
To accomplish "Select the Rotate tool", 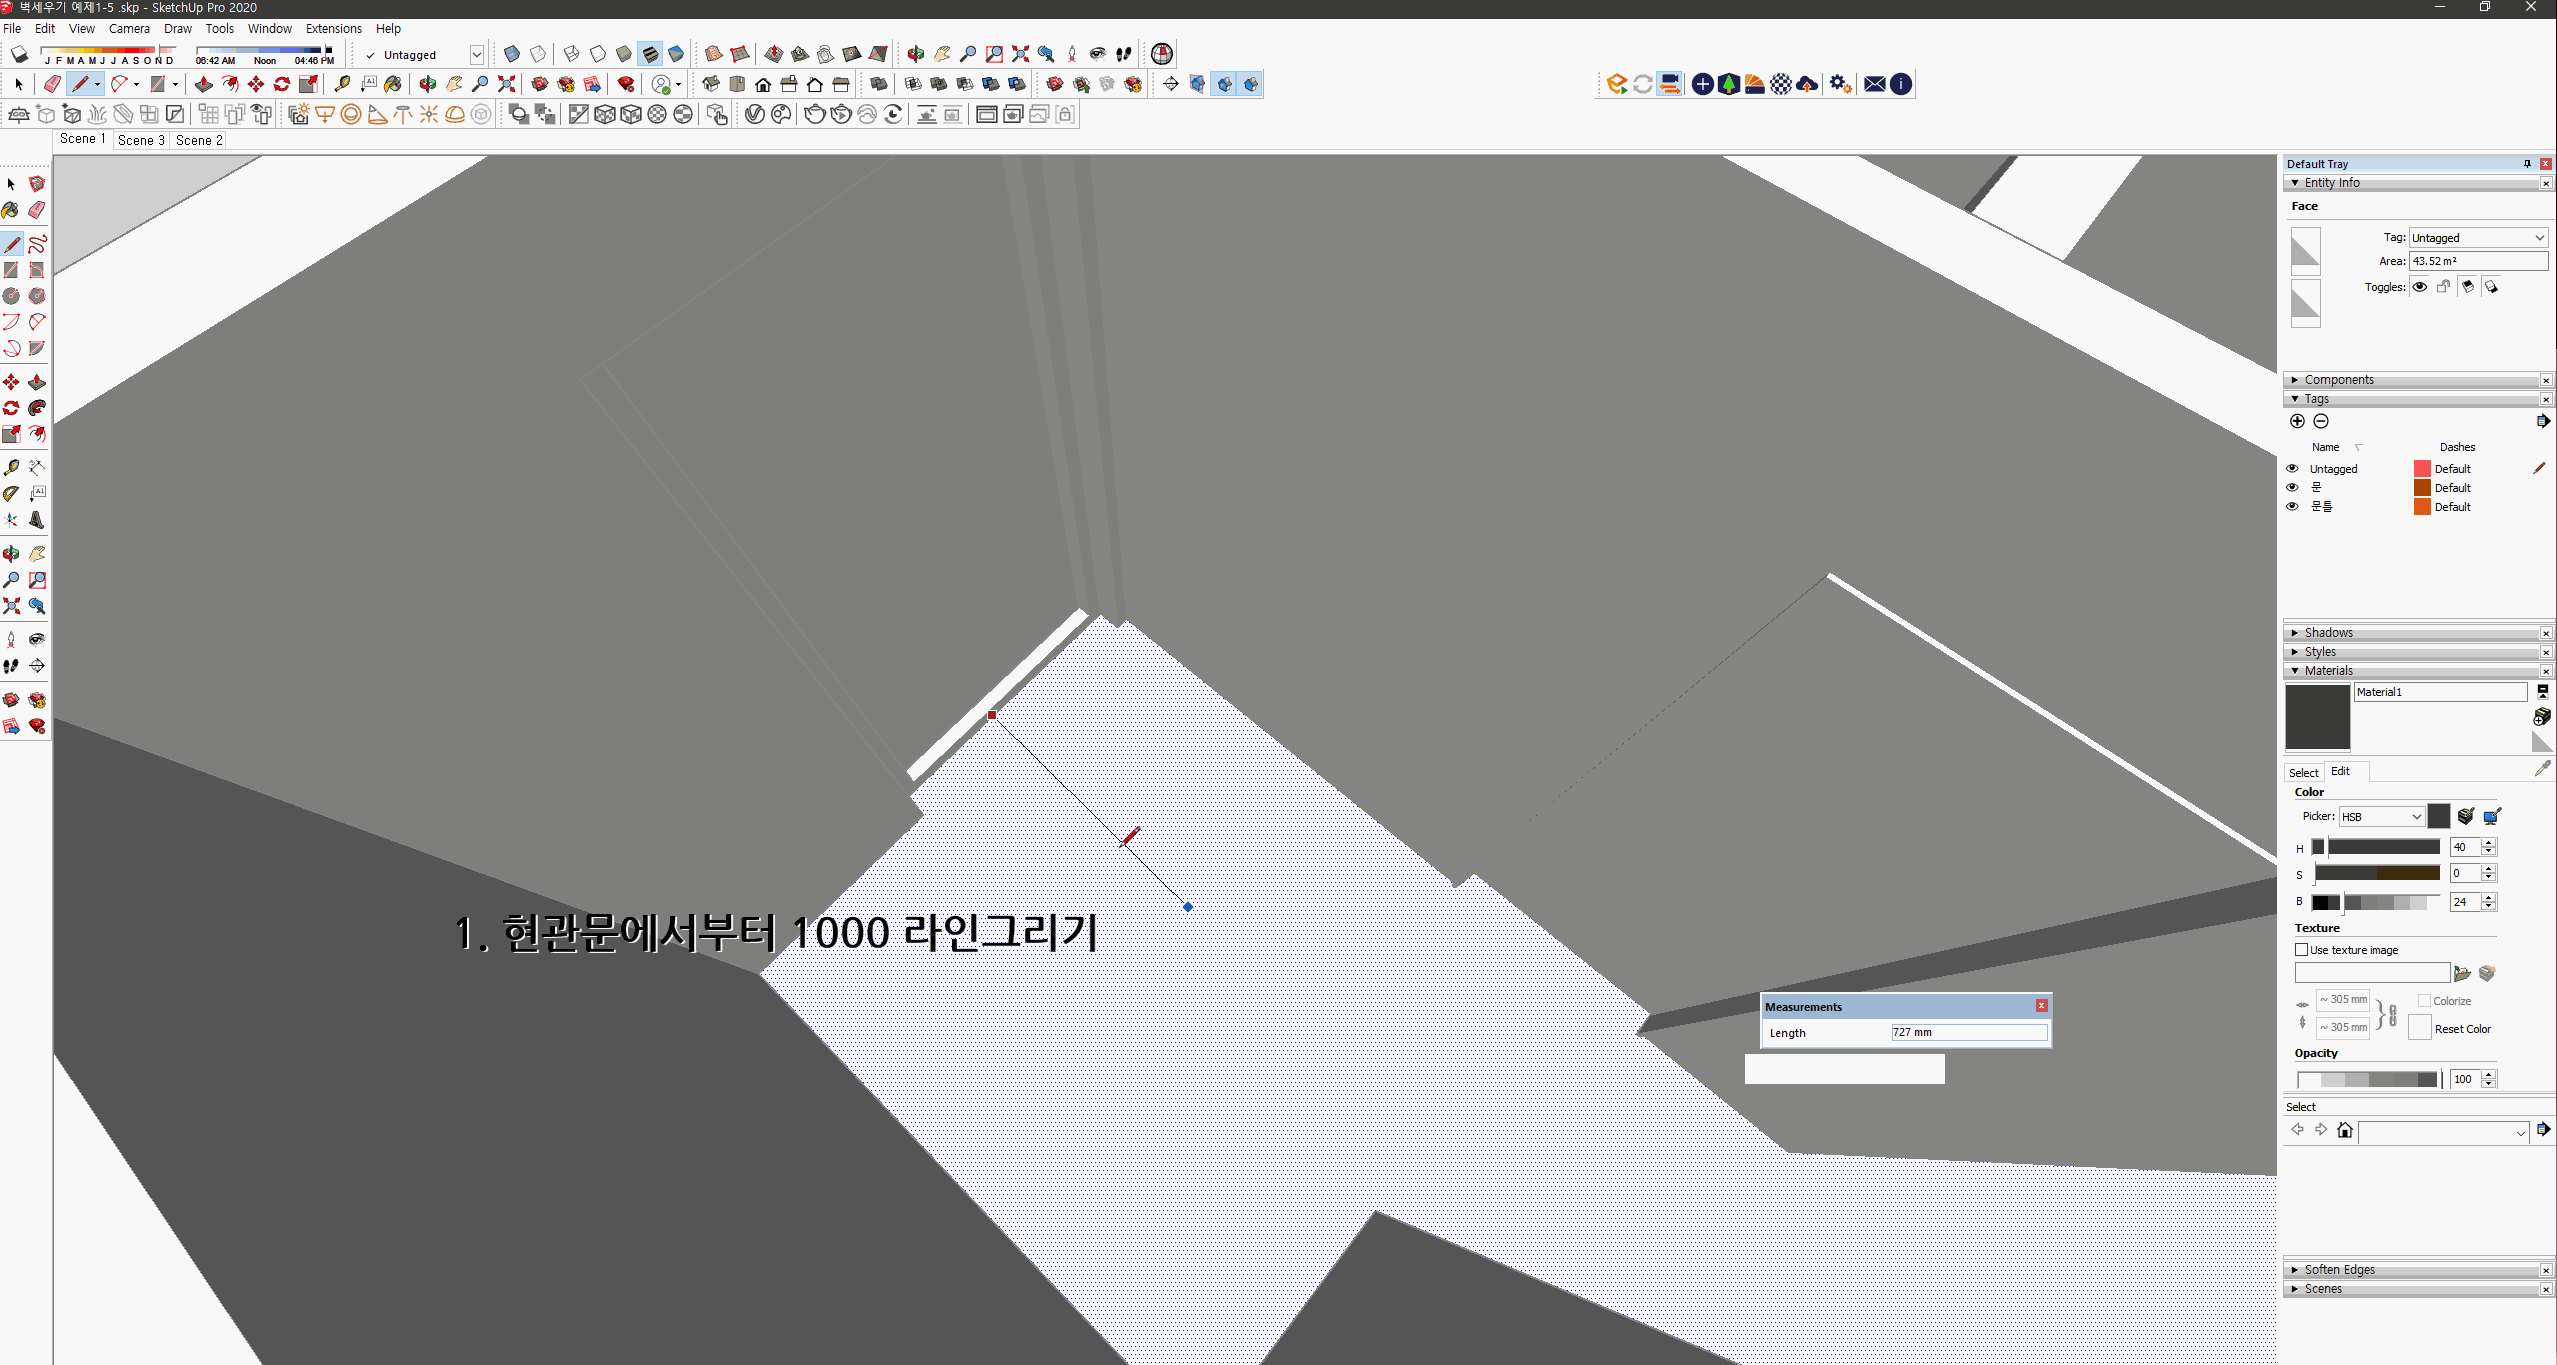I will point(11,408).
